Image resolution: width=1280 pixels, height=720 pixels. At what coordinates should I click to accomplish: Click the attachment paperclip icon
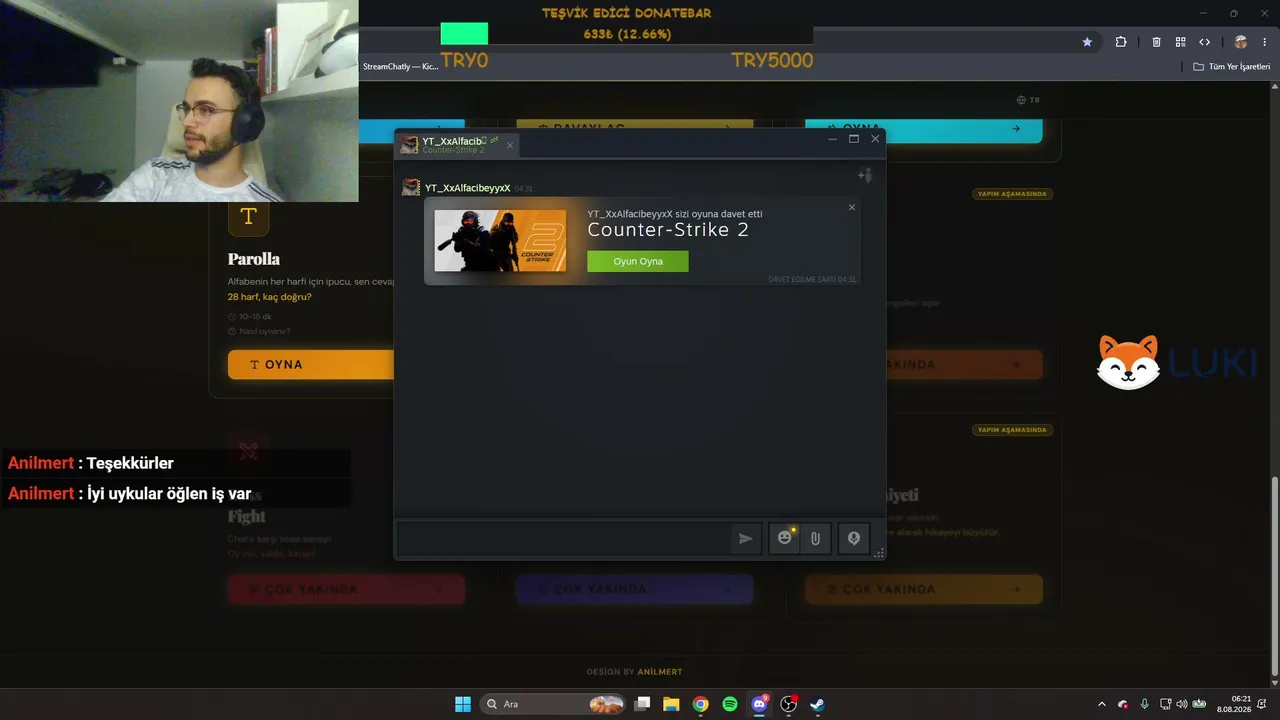815,538
